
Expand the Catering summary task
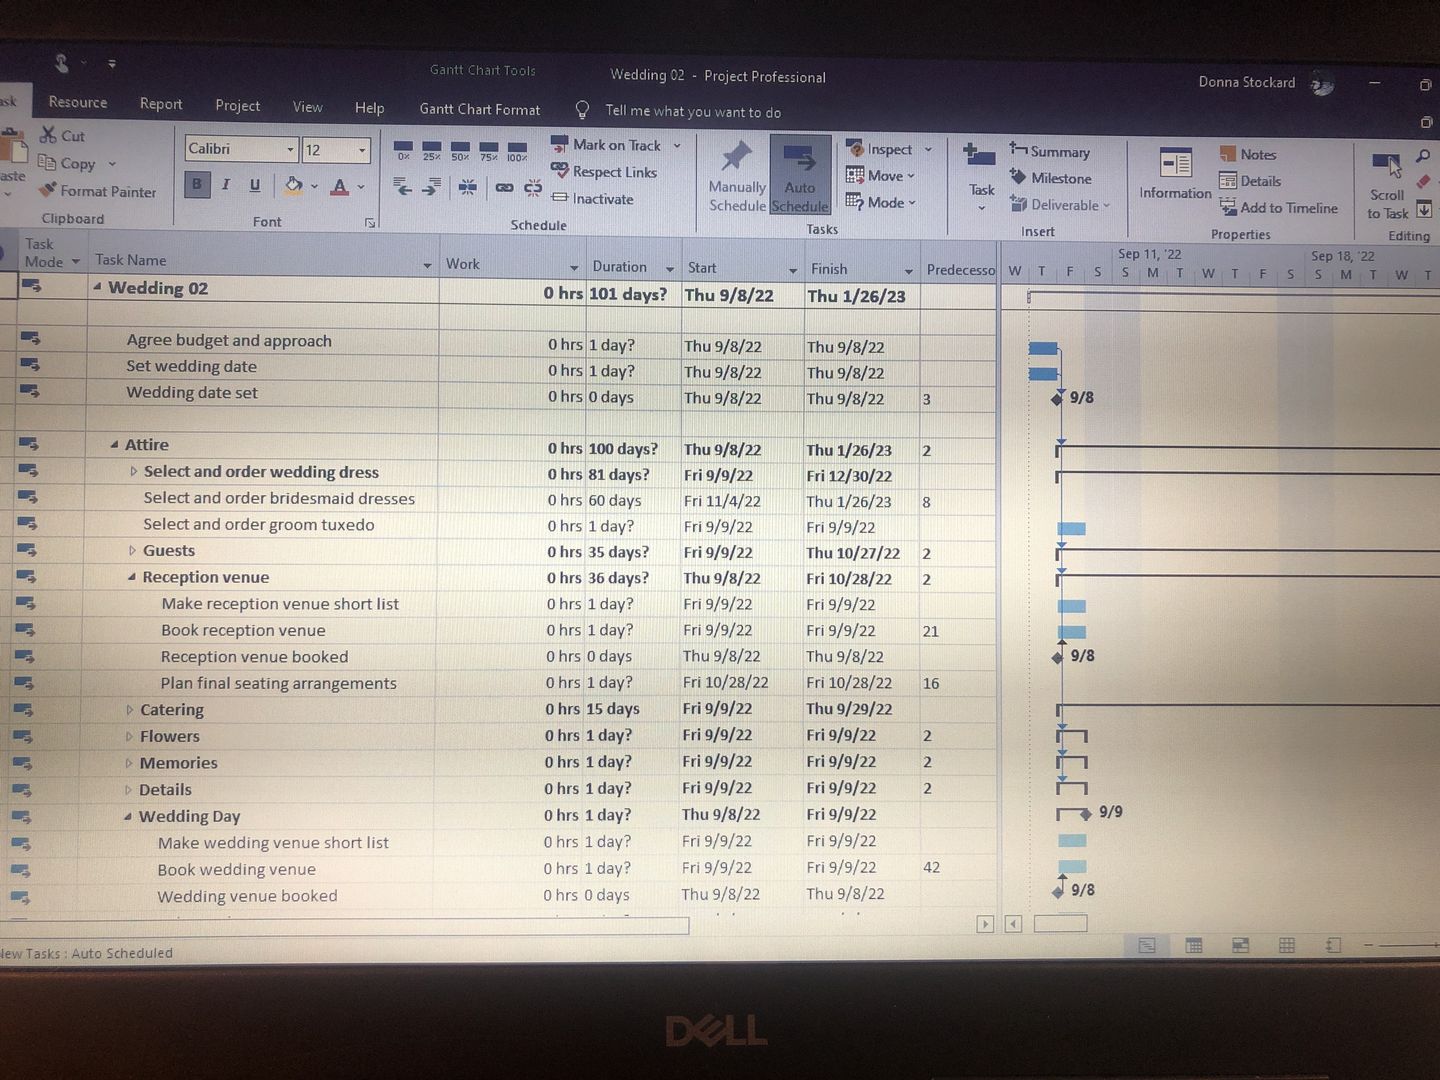pos(129,709)
